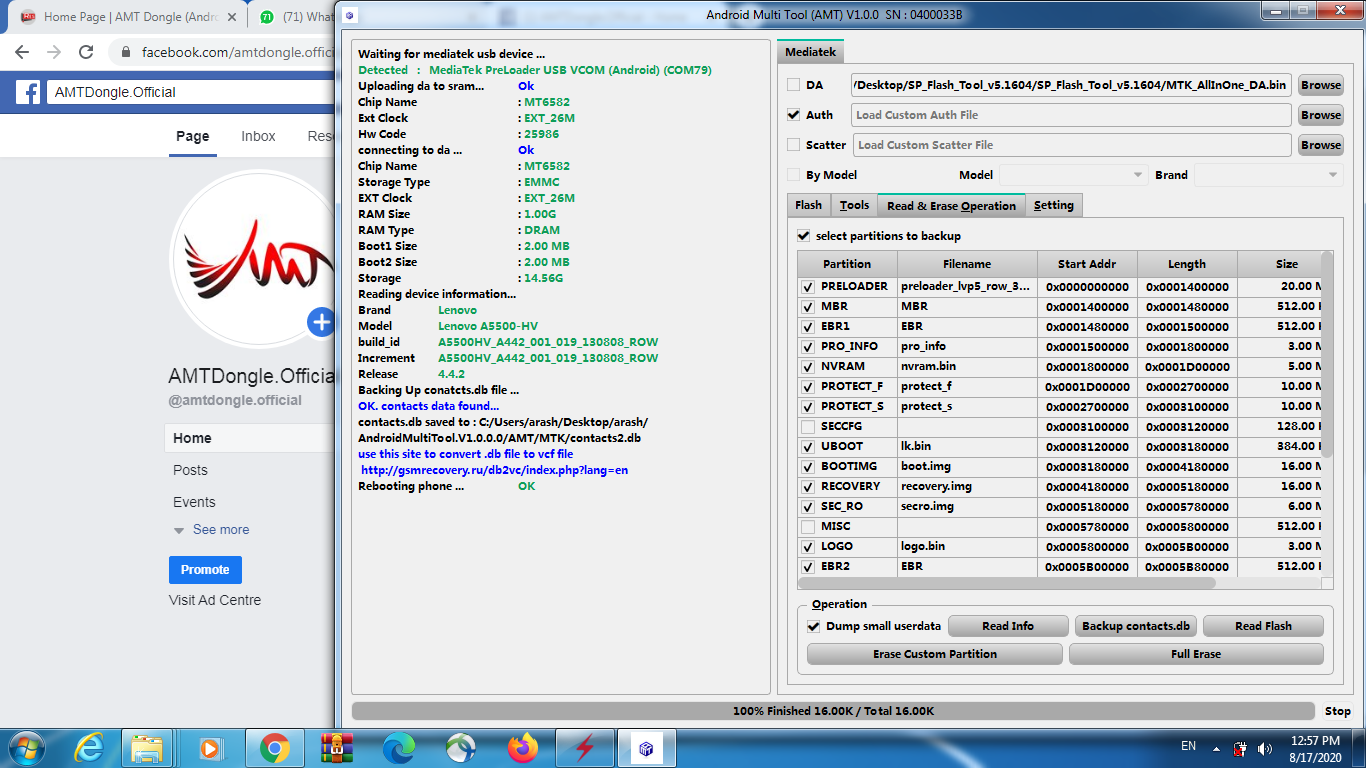This screenshot has width=1366, height=768.
Task: Enable the Scatter checkbox
Action: (793, 145)
